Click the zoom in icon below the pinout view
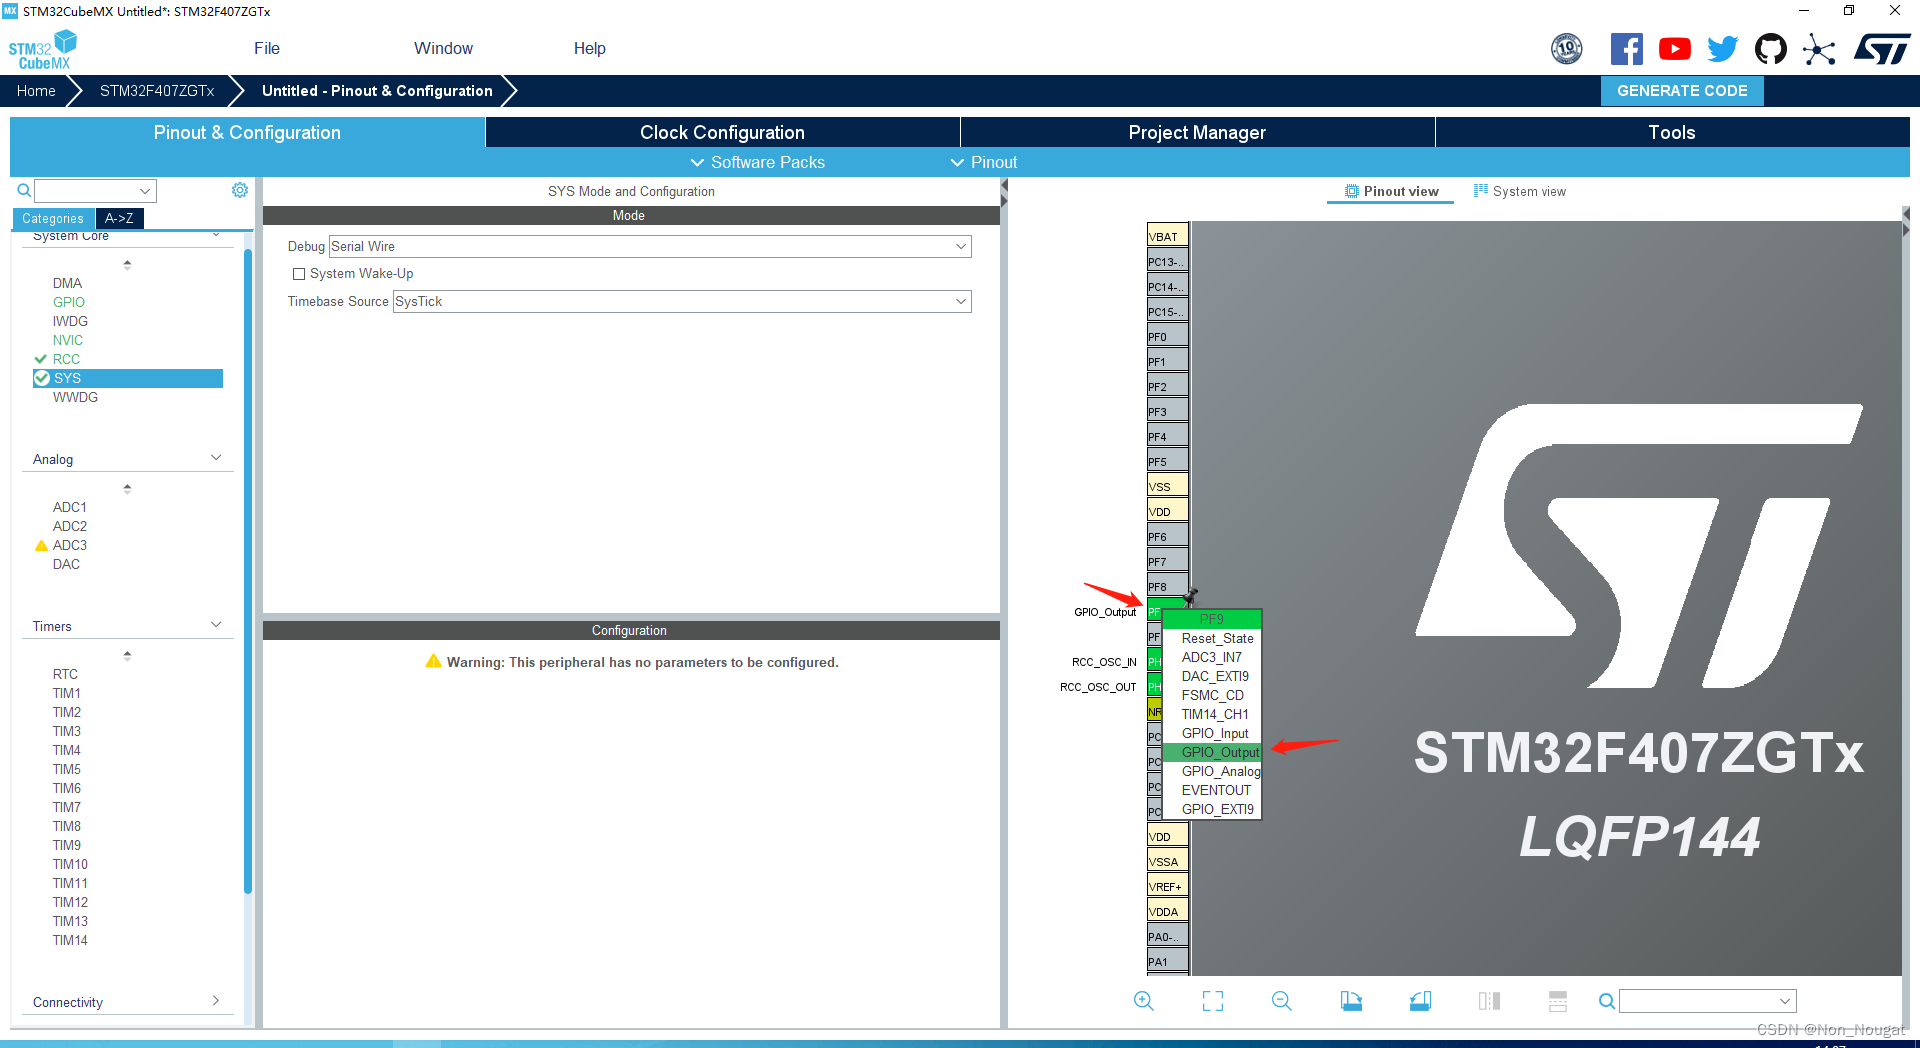The height and width of the screenshot is (1048, 1920). pyautogui.click(x=1144, y=1000)
